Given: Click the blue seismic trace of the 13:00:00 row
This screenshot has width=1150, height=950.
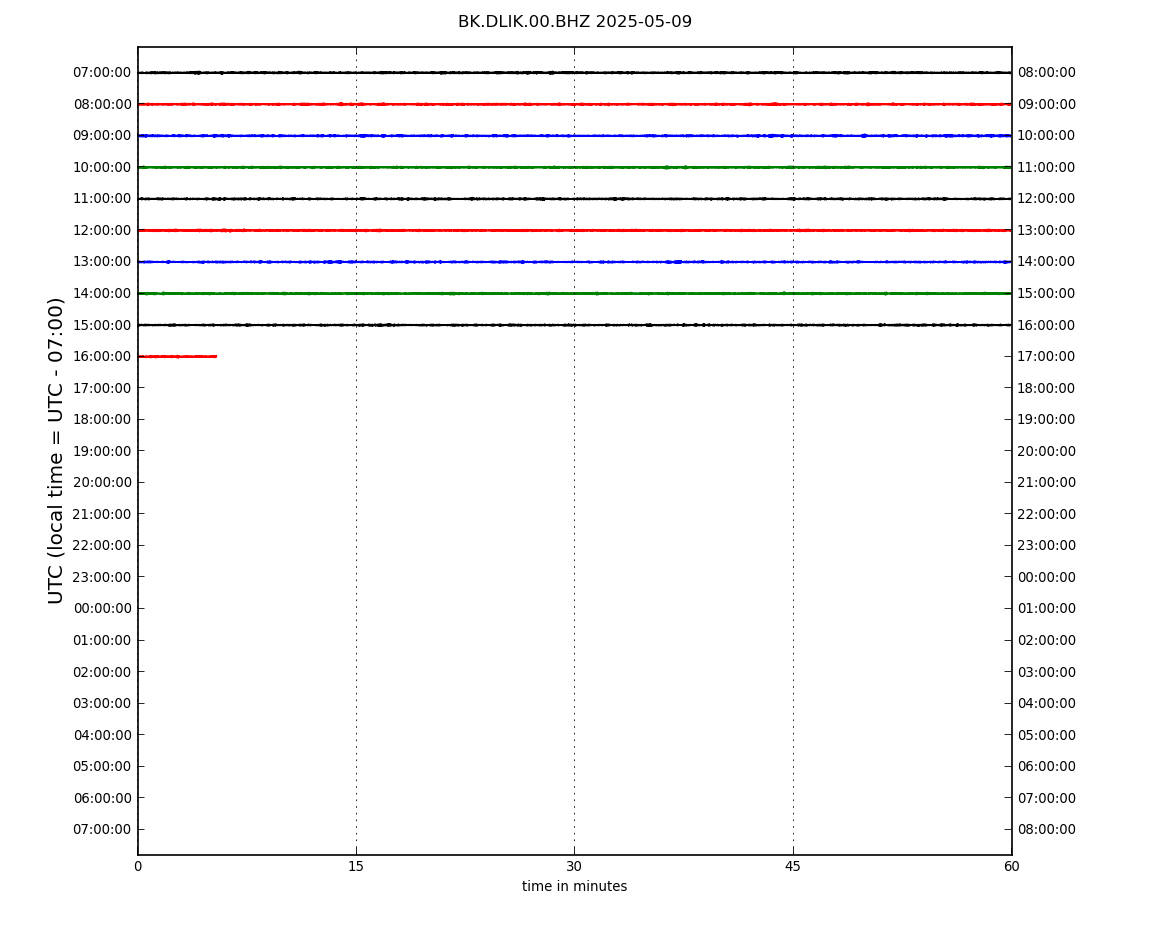Looking at the screenshot, I should coord(574,262).
